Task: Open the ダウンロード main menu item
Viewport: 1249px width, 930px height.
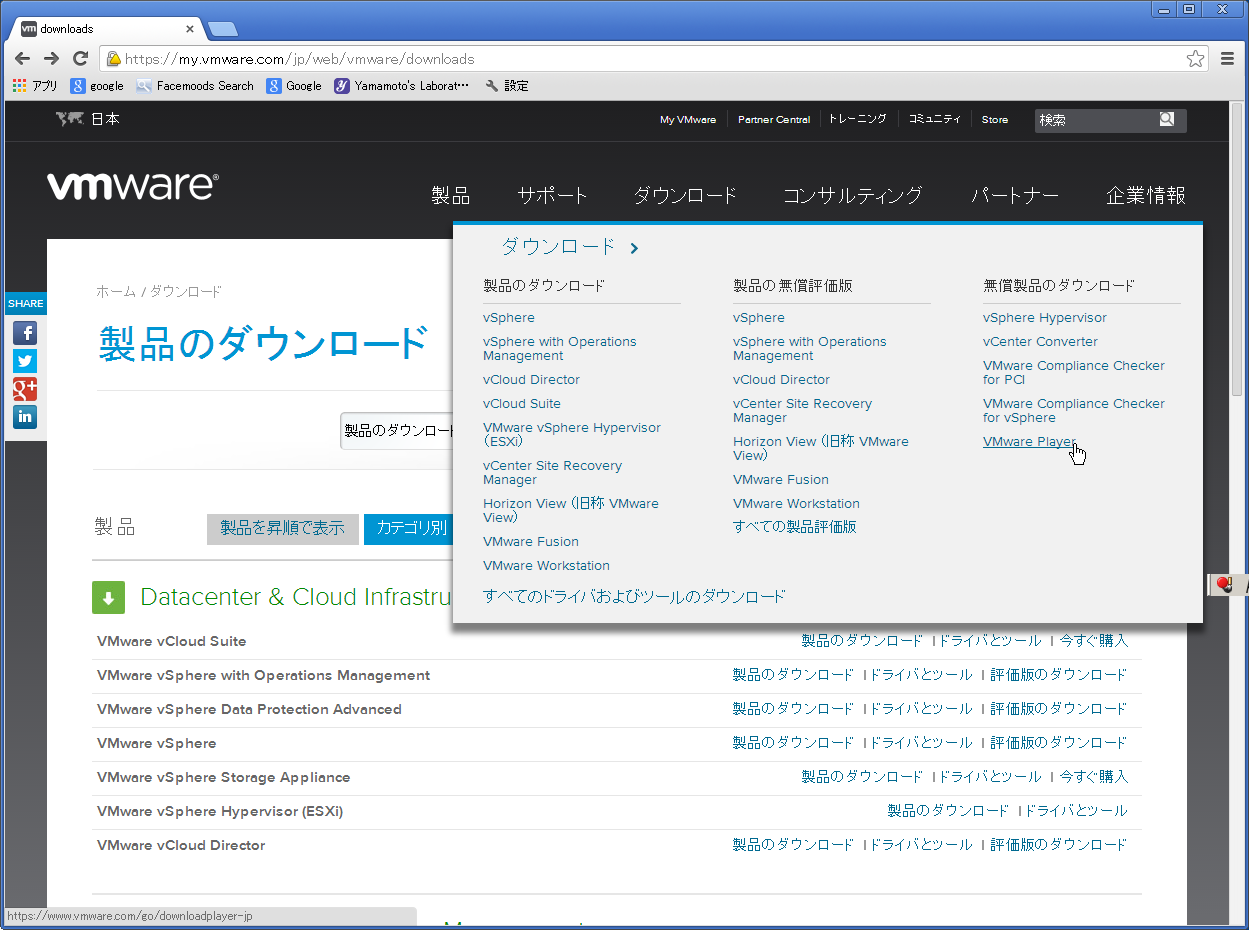Action: pos(685,196)
